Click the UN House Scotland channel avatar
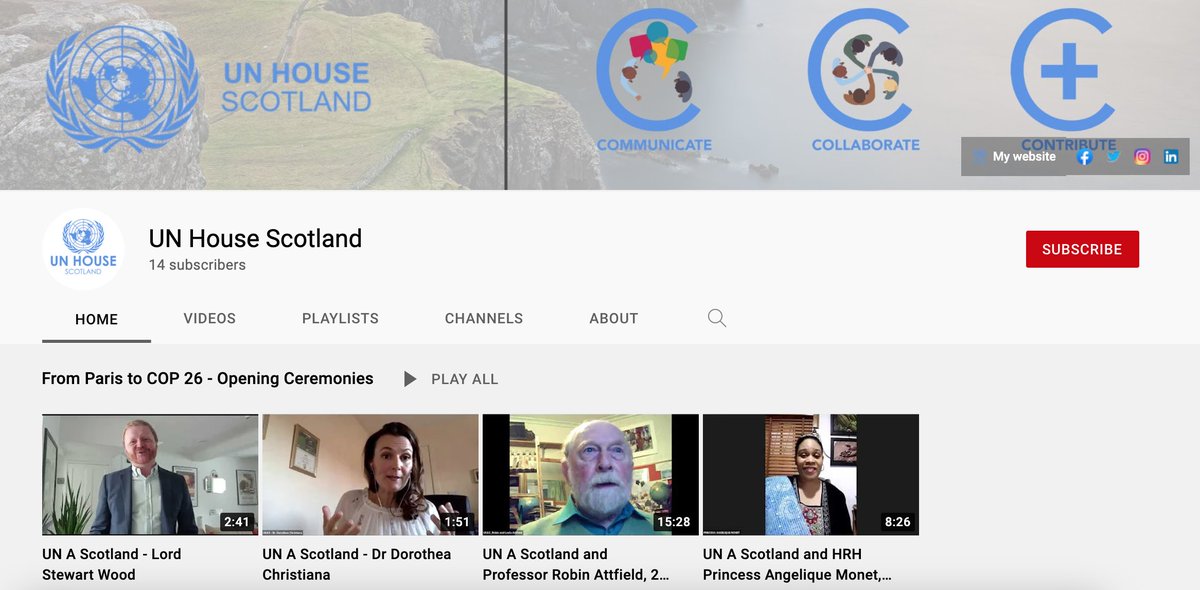Viewport: 1200px width, 590px height. [83, 249]
